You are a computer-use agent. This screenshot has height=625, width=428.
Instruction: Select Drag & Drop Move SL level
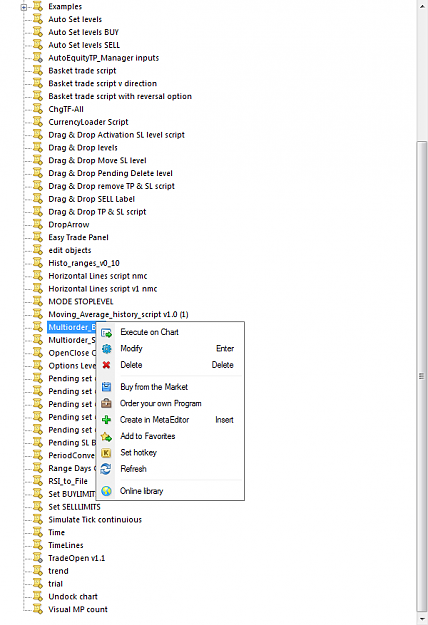point(97,160)
